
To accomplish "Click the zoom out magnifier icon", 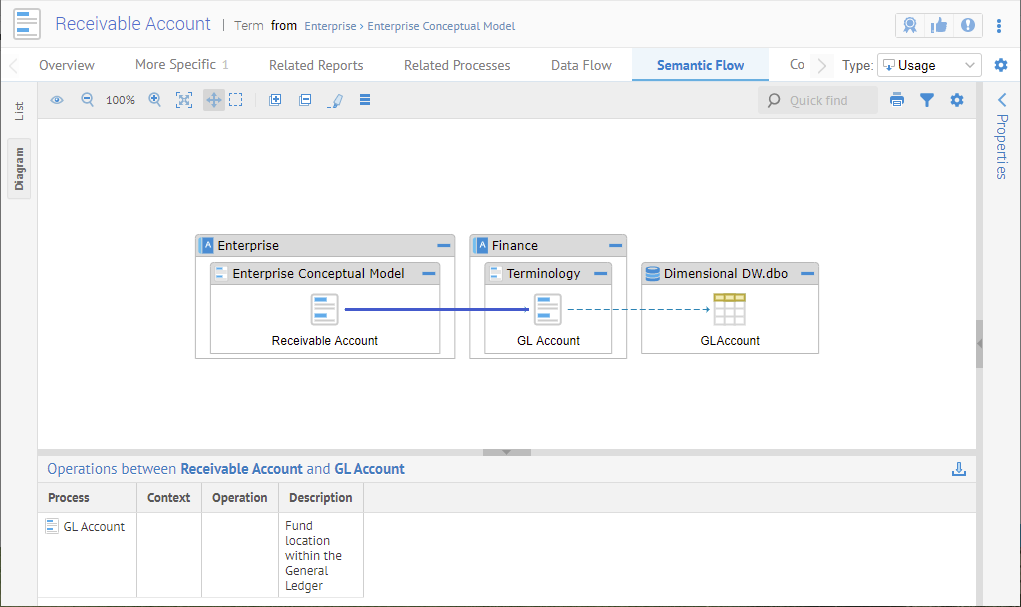I will click(x=87, y=100).
